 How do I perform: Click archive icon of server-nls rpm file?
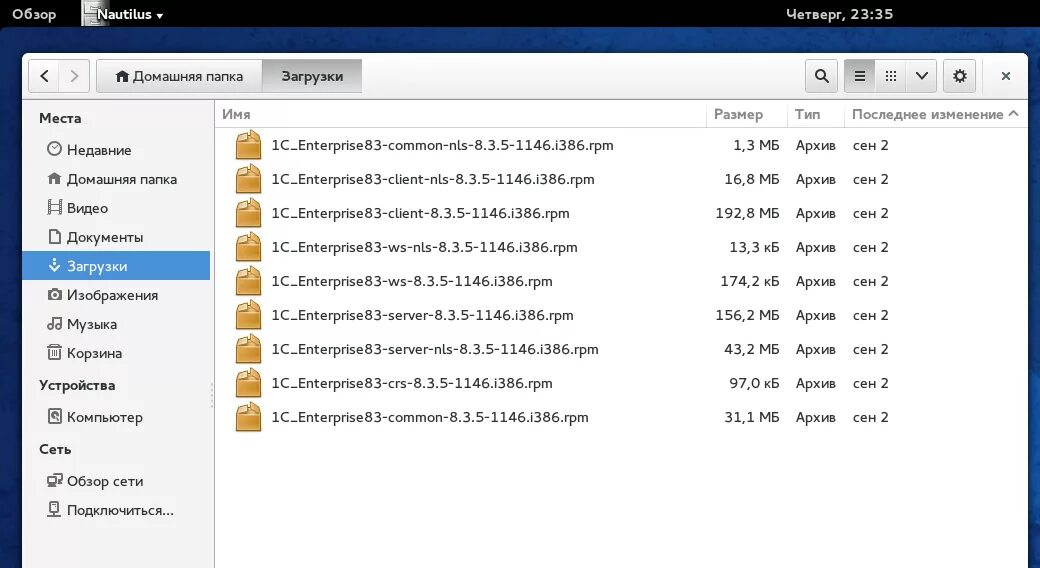tap(249, 349)
